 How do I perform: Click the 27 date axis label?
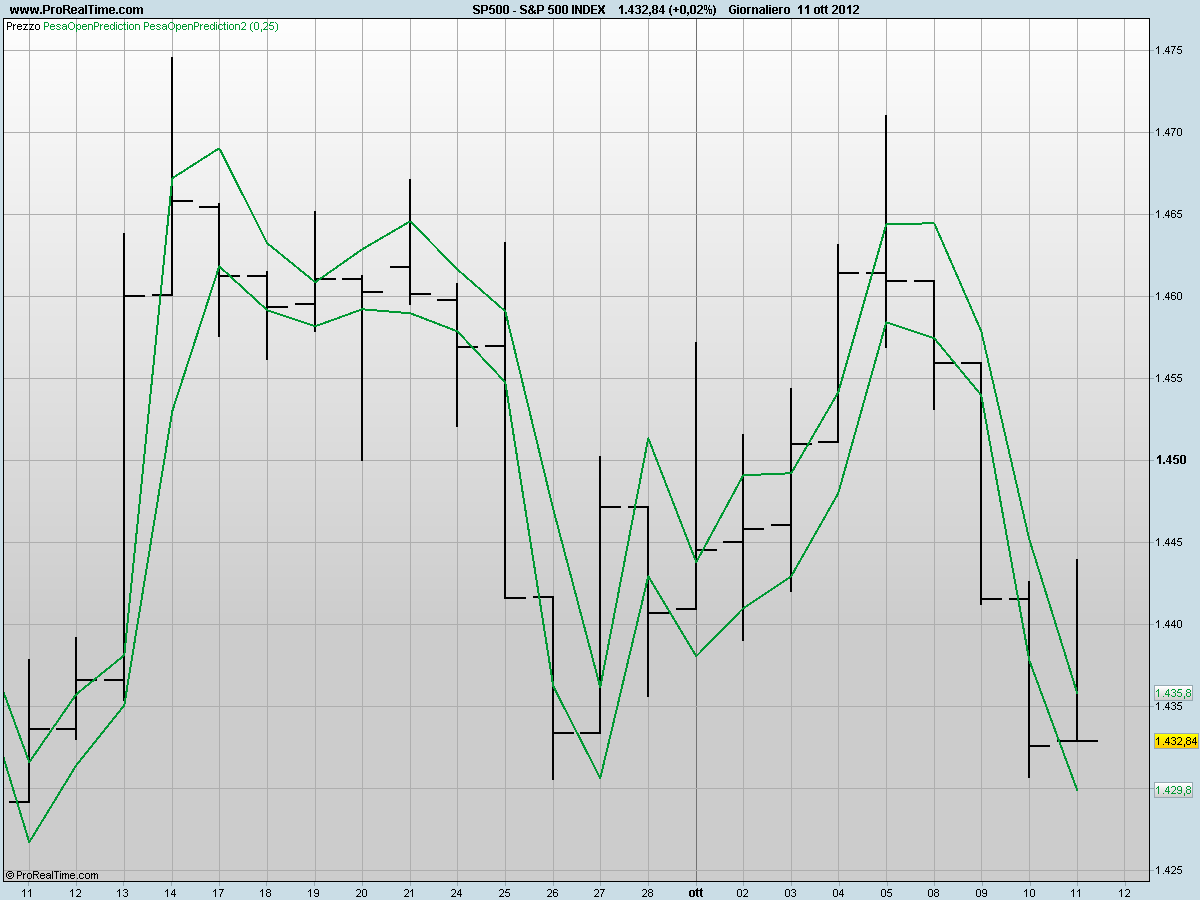pos(600,891)
